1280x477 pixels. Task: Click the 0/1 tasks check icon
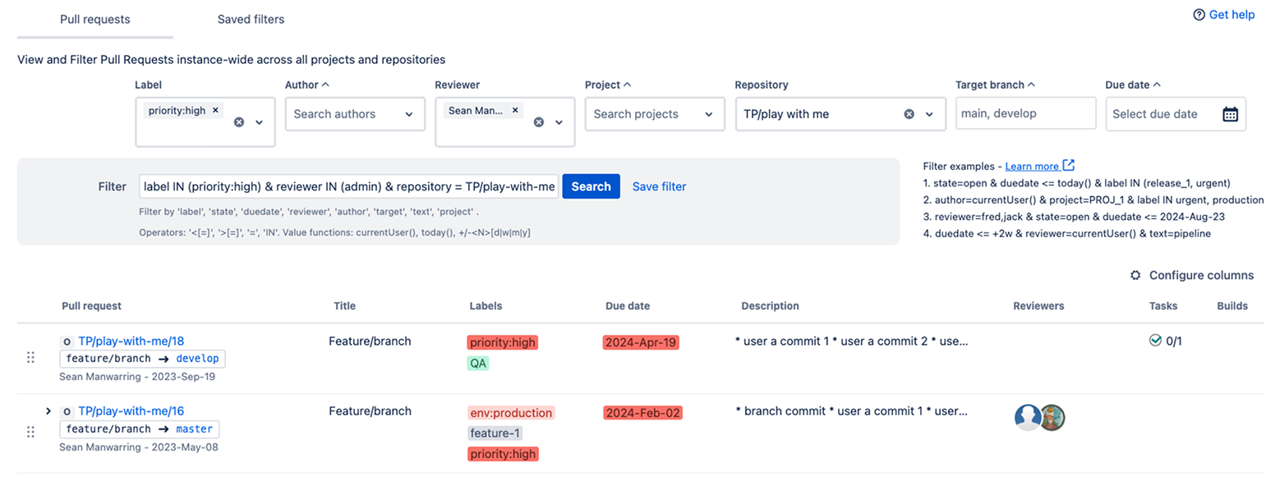click(1155, 340)
